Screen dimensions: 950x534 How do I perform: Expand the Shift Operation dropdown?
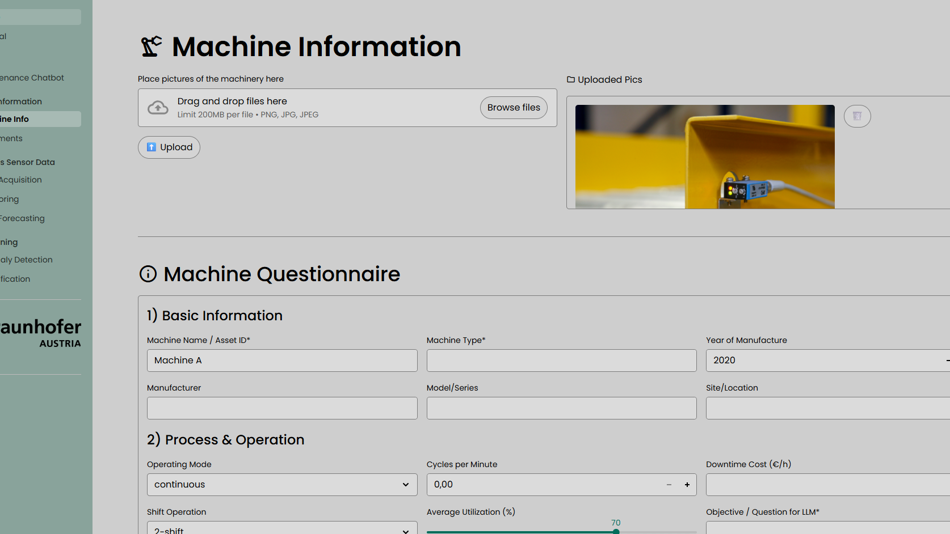click(282, 528)
